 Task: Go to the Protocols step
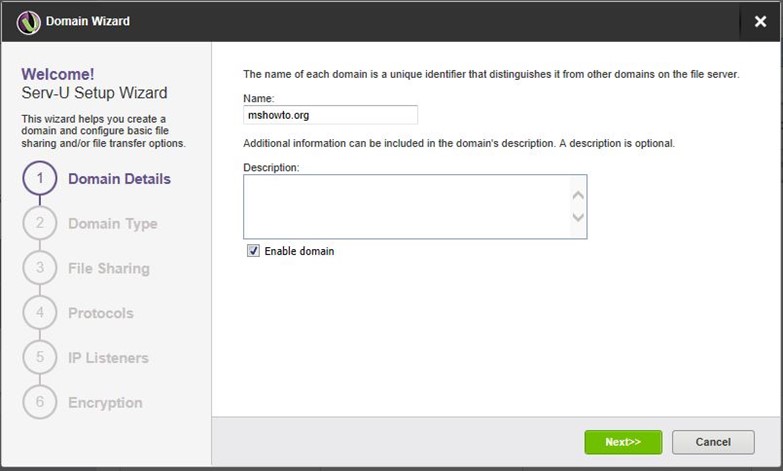101,313
